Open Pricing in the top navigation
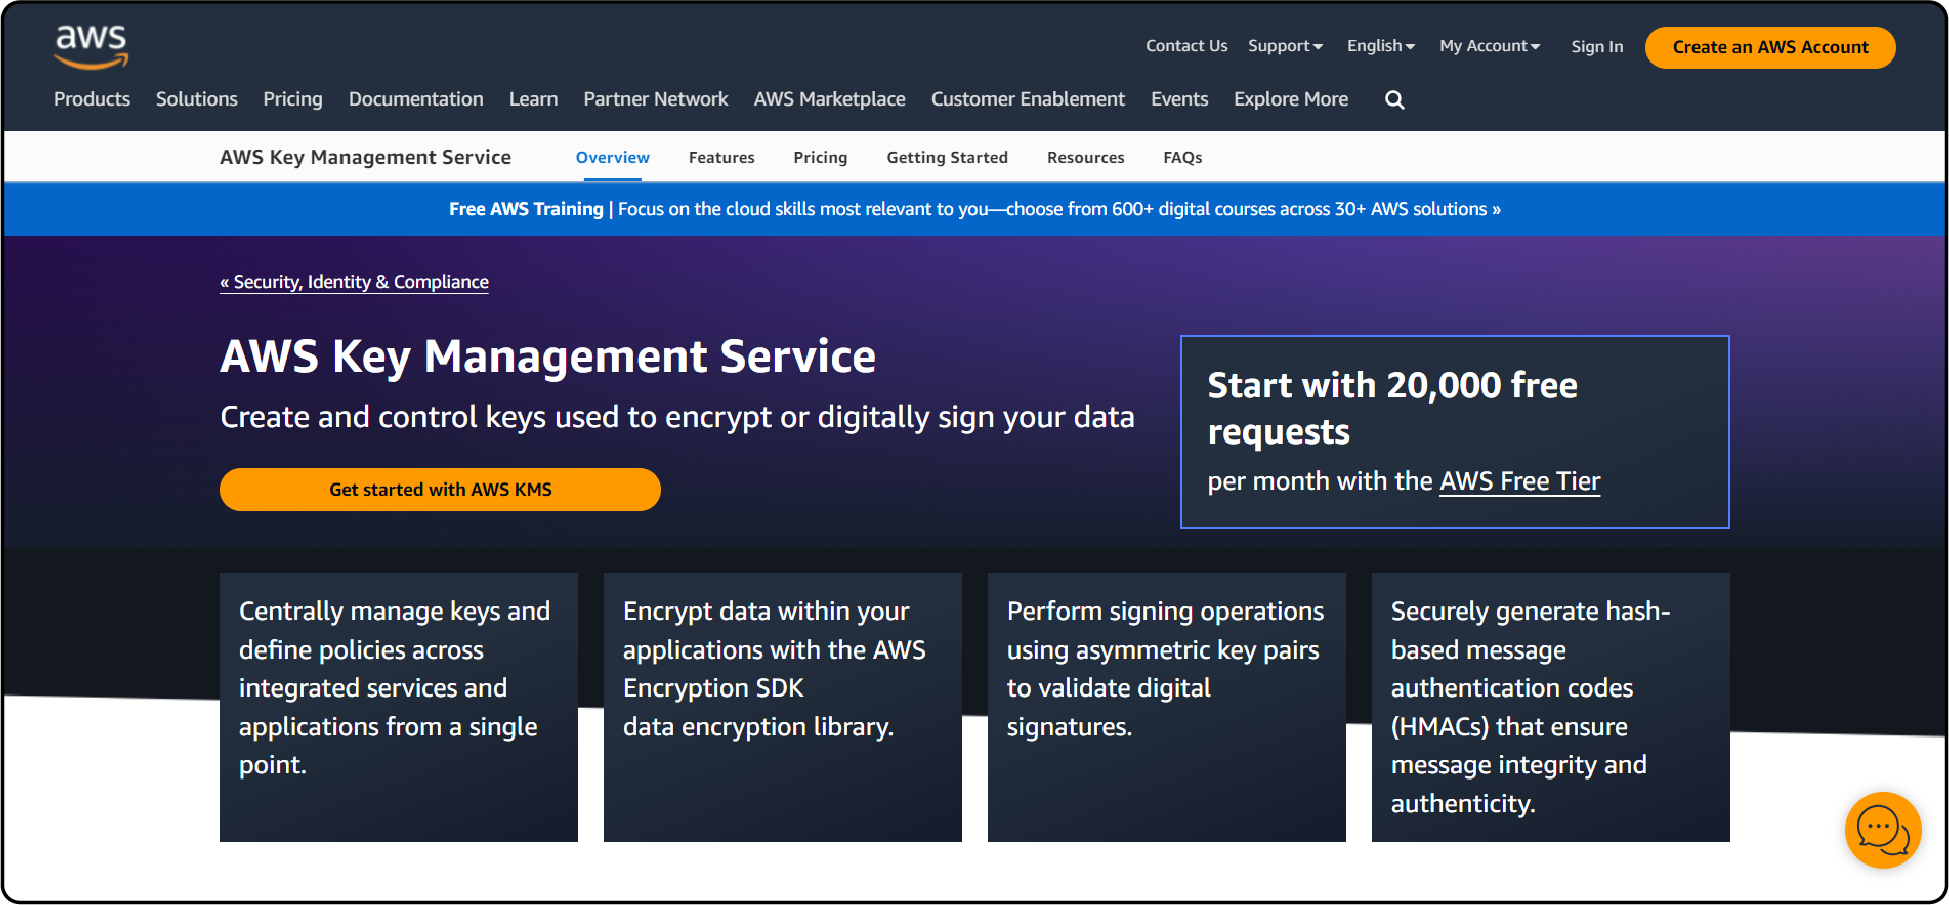The image size is (1949, 905). (x=293, y=100)
